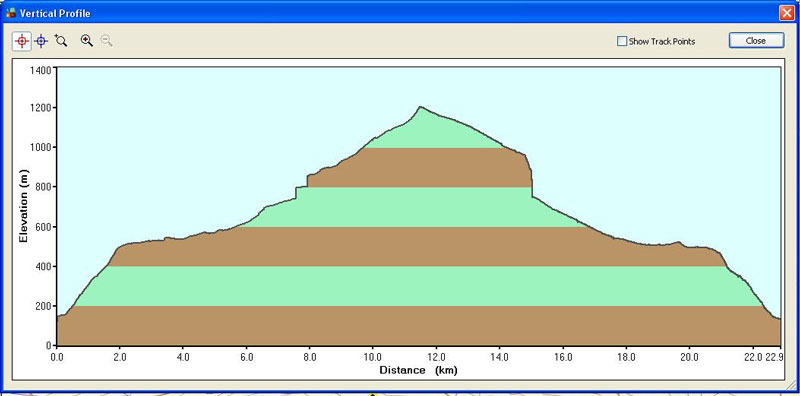Click the Vertical Profile title bar icon
The width and height of the screenshot is (800, 396).
point(10,13)
